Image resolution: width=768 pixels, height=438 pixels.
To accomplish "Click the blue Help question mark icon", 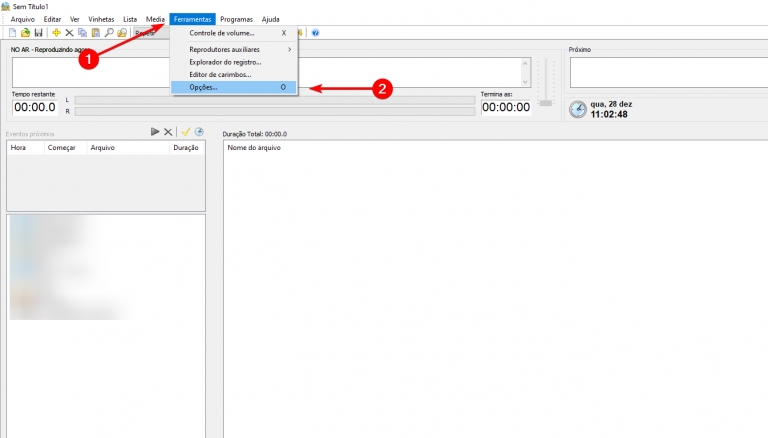I will 316,33.
